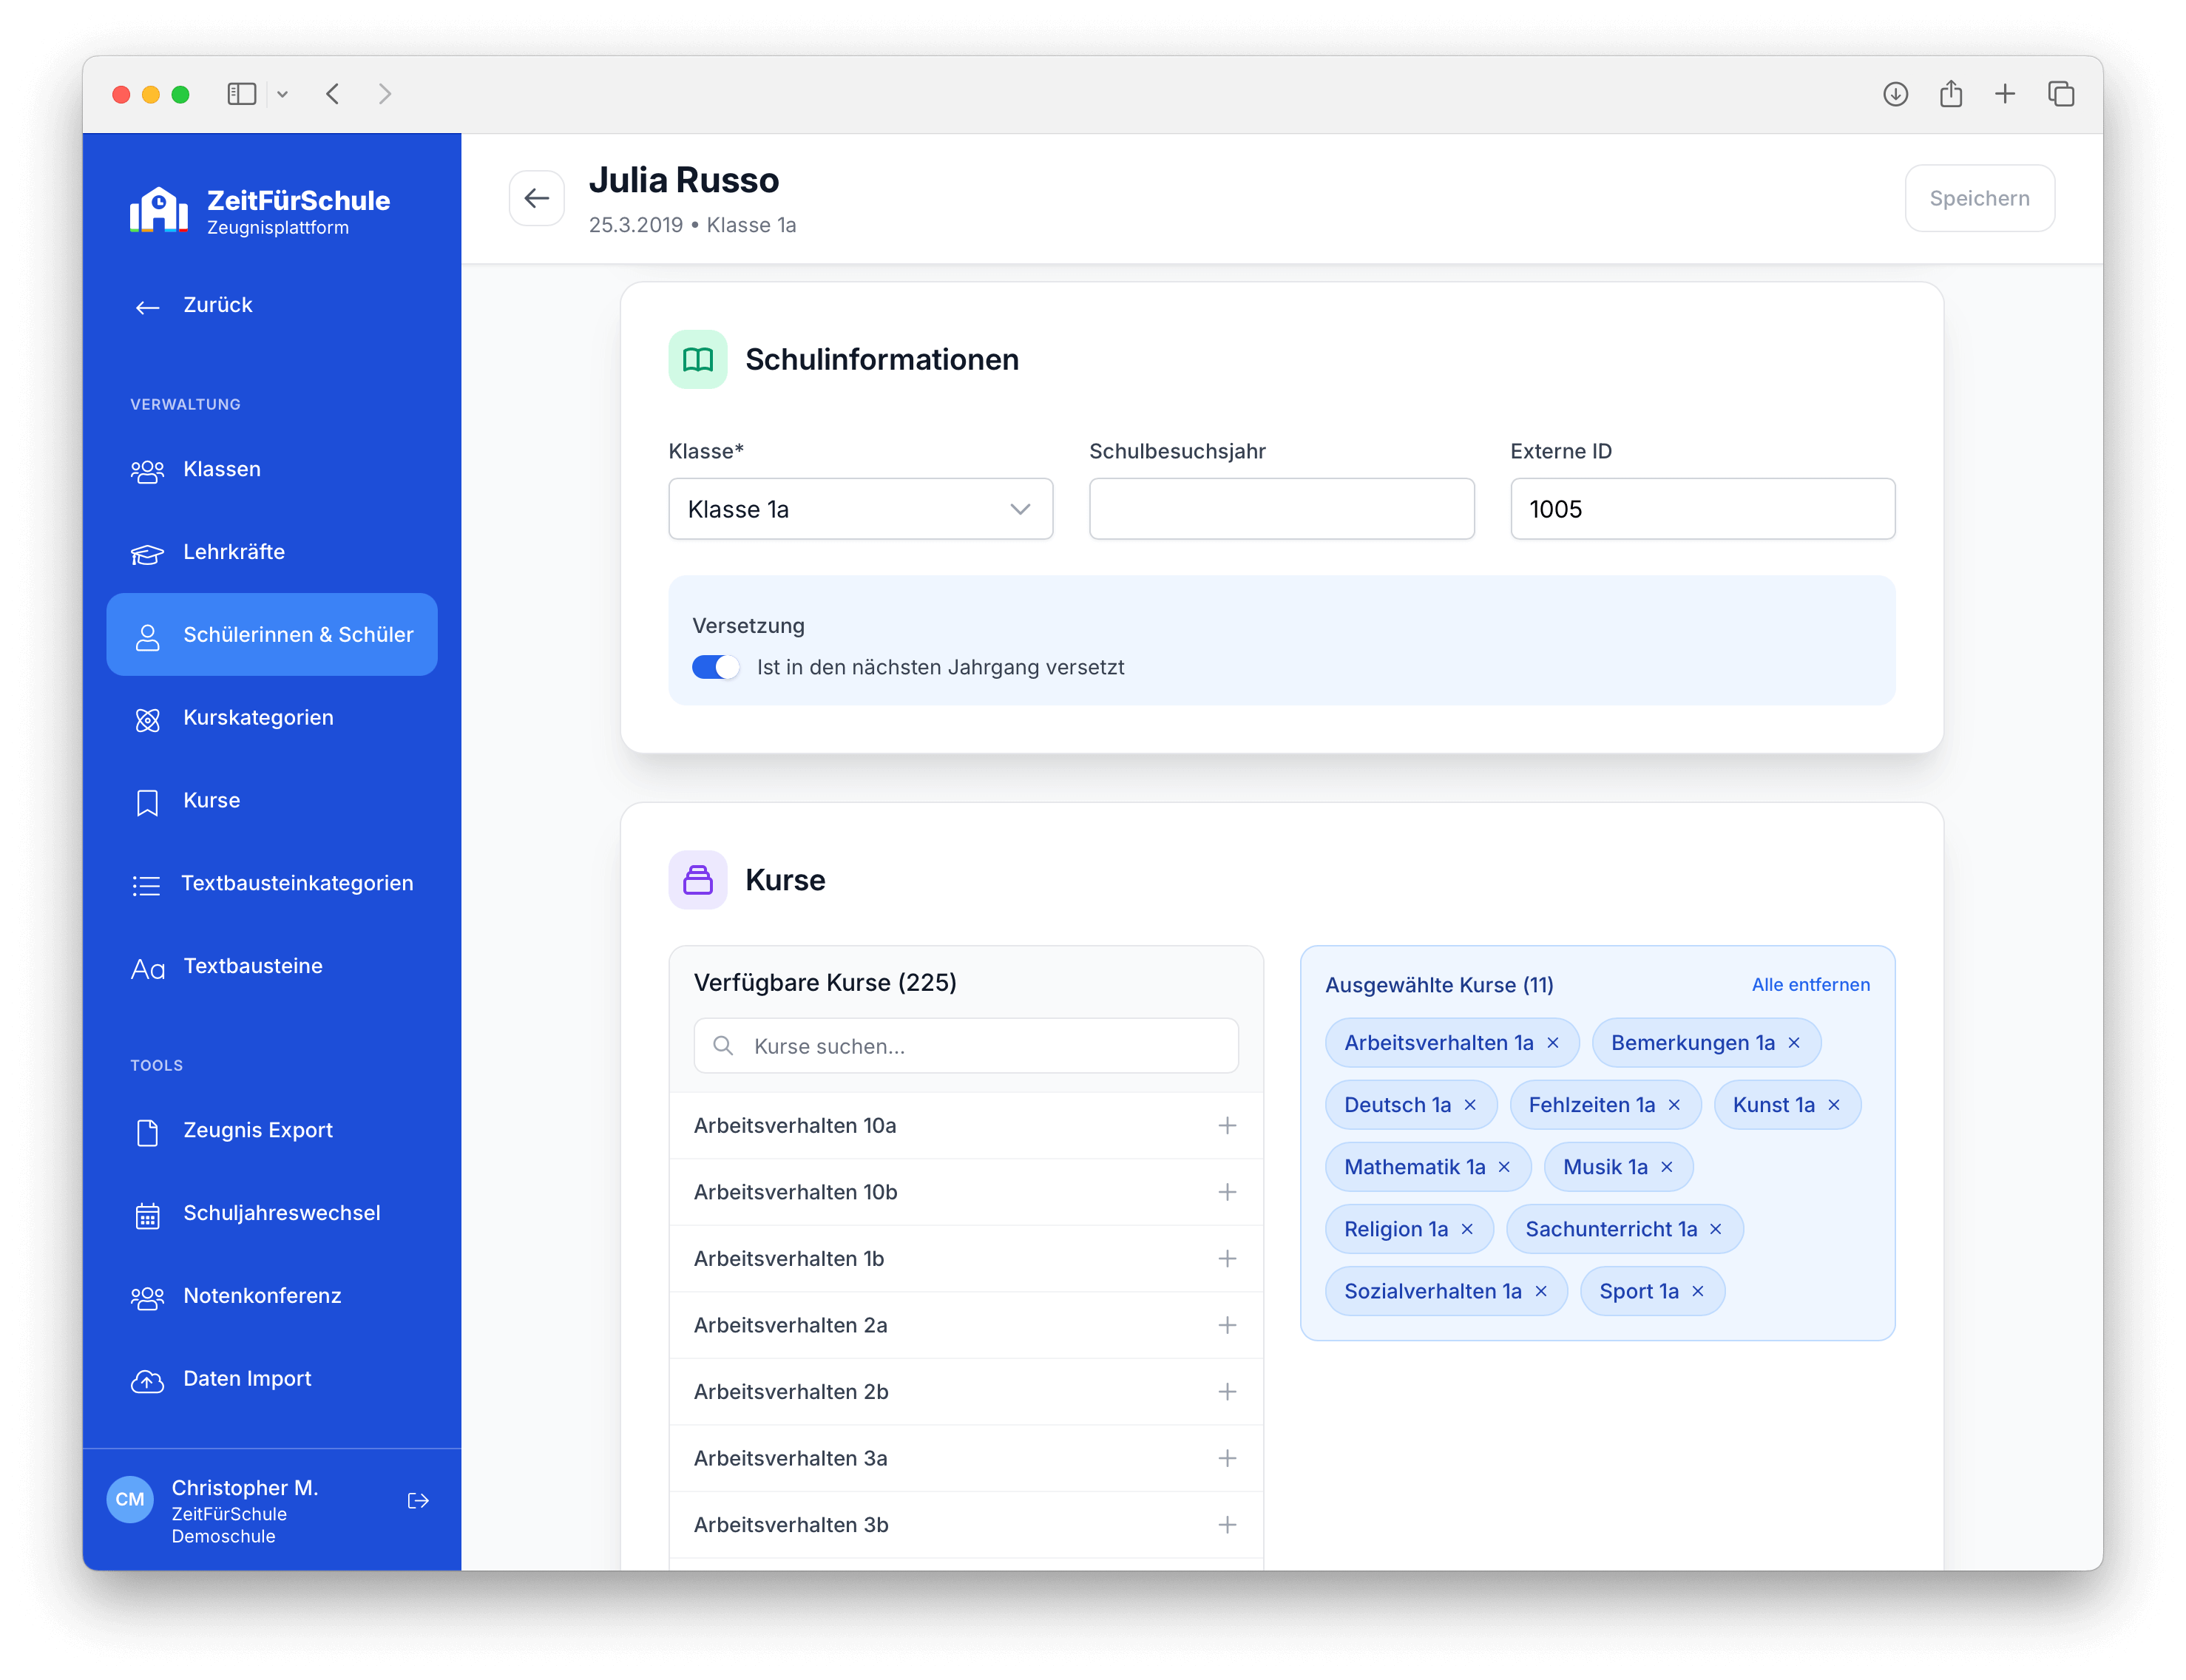Remove Kunst 1a from selected courses

[1834, 1105]
